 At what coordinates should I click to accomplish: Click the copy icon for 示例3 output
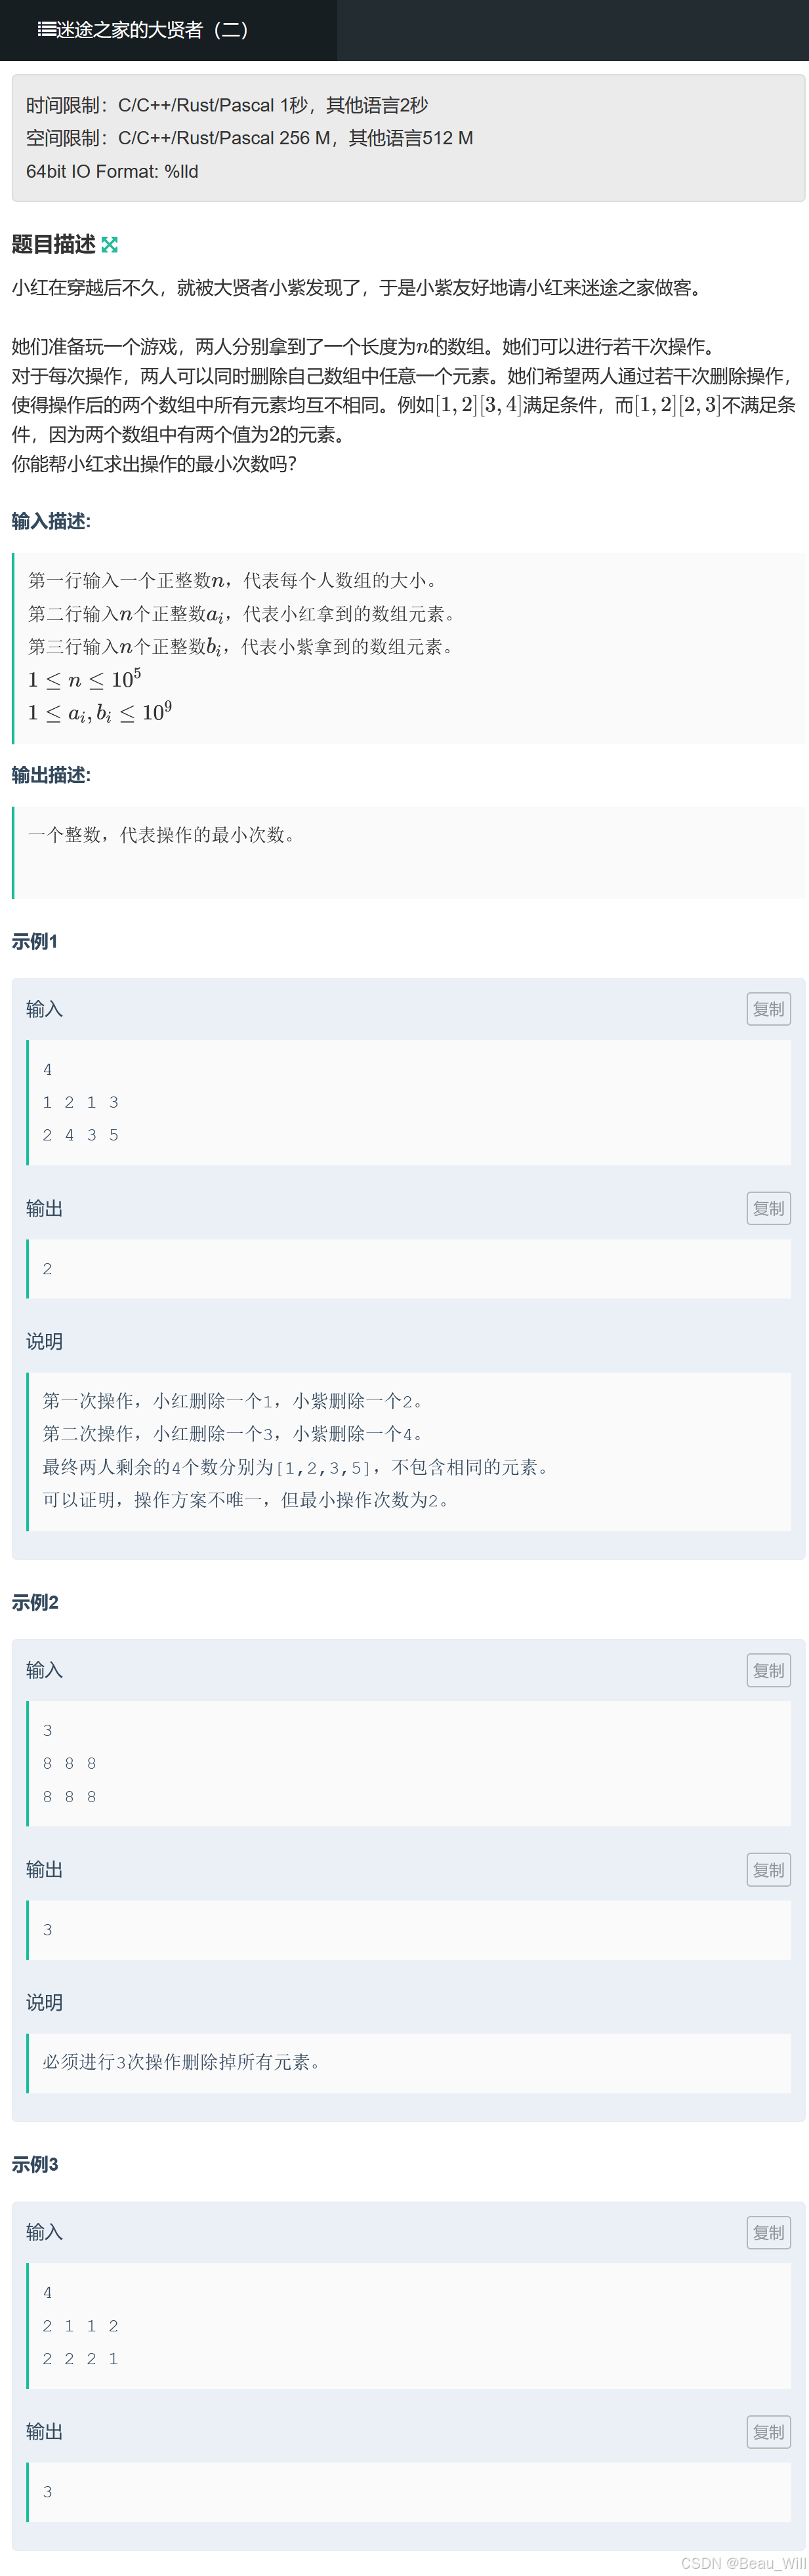point(768,2432)
